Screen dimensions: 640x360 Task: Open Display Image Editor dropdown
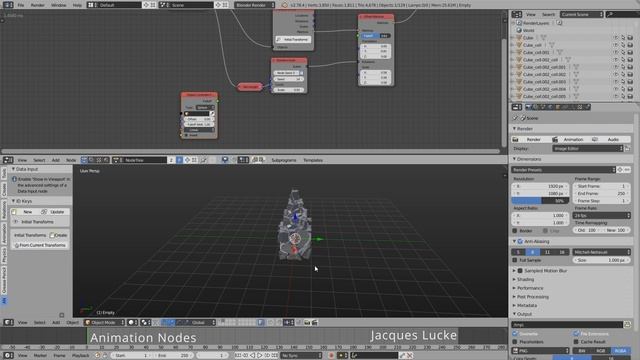[587, 149]
